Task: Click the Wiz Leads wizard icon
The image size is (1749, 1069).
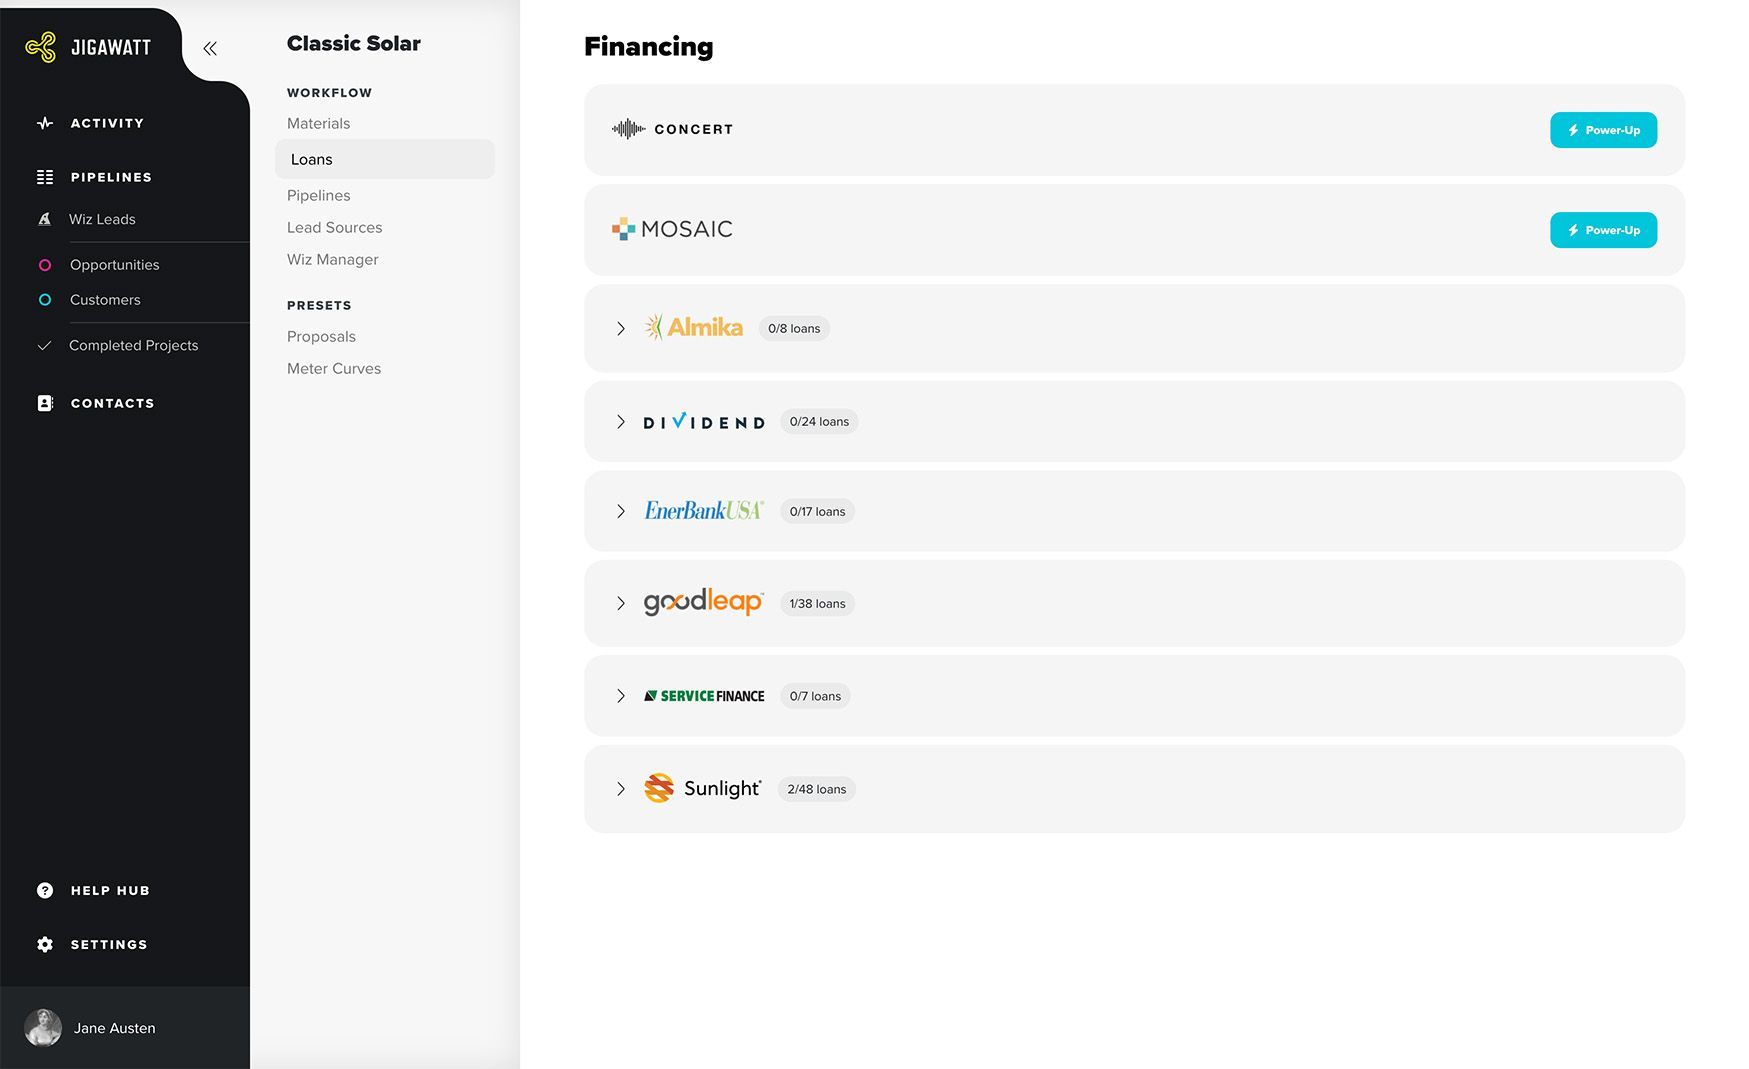Action: 44,219
